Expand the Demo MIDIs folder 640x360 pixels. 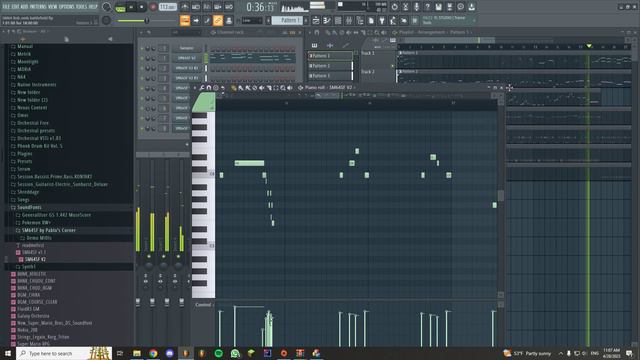[x=39, y=238]
